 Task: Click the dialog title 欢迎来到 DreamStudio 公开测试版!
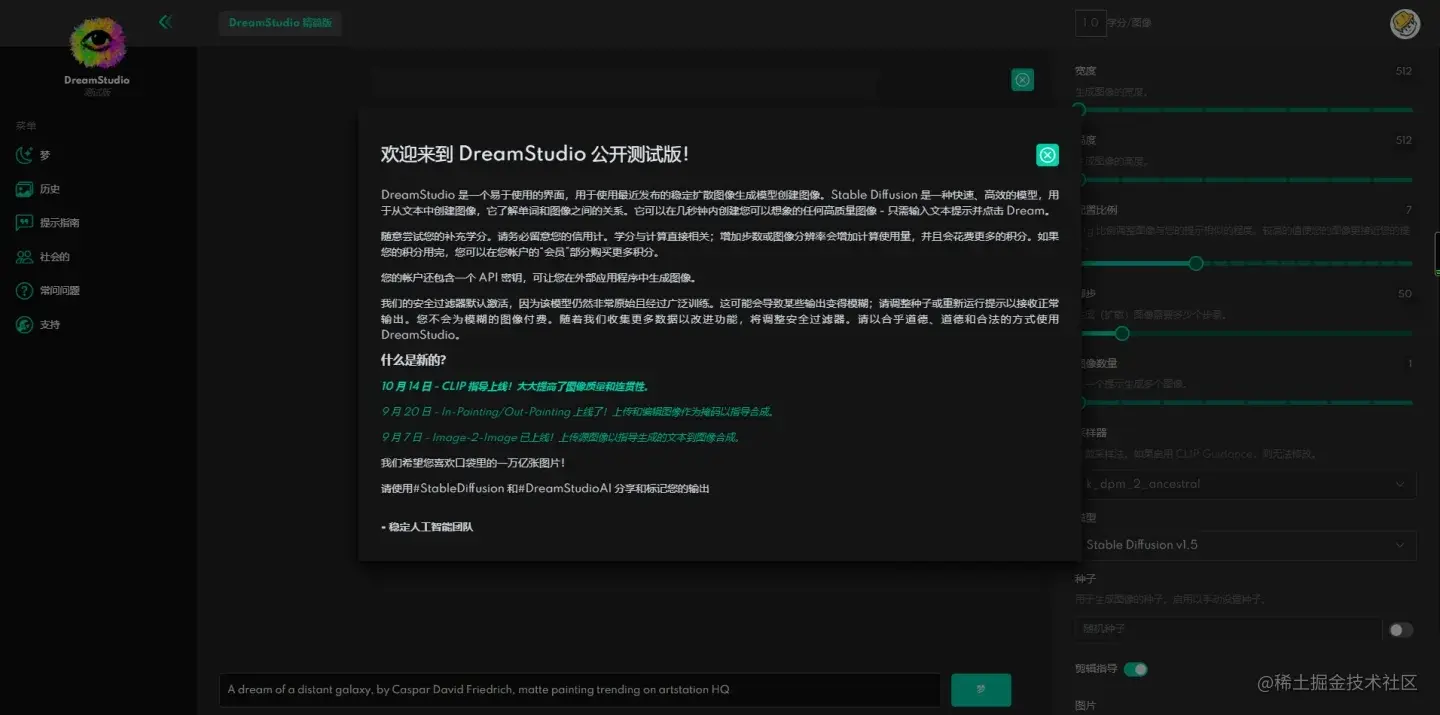click(x=535, y=154)
